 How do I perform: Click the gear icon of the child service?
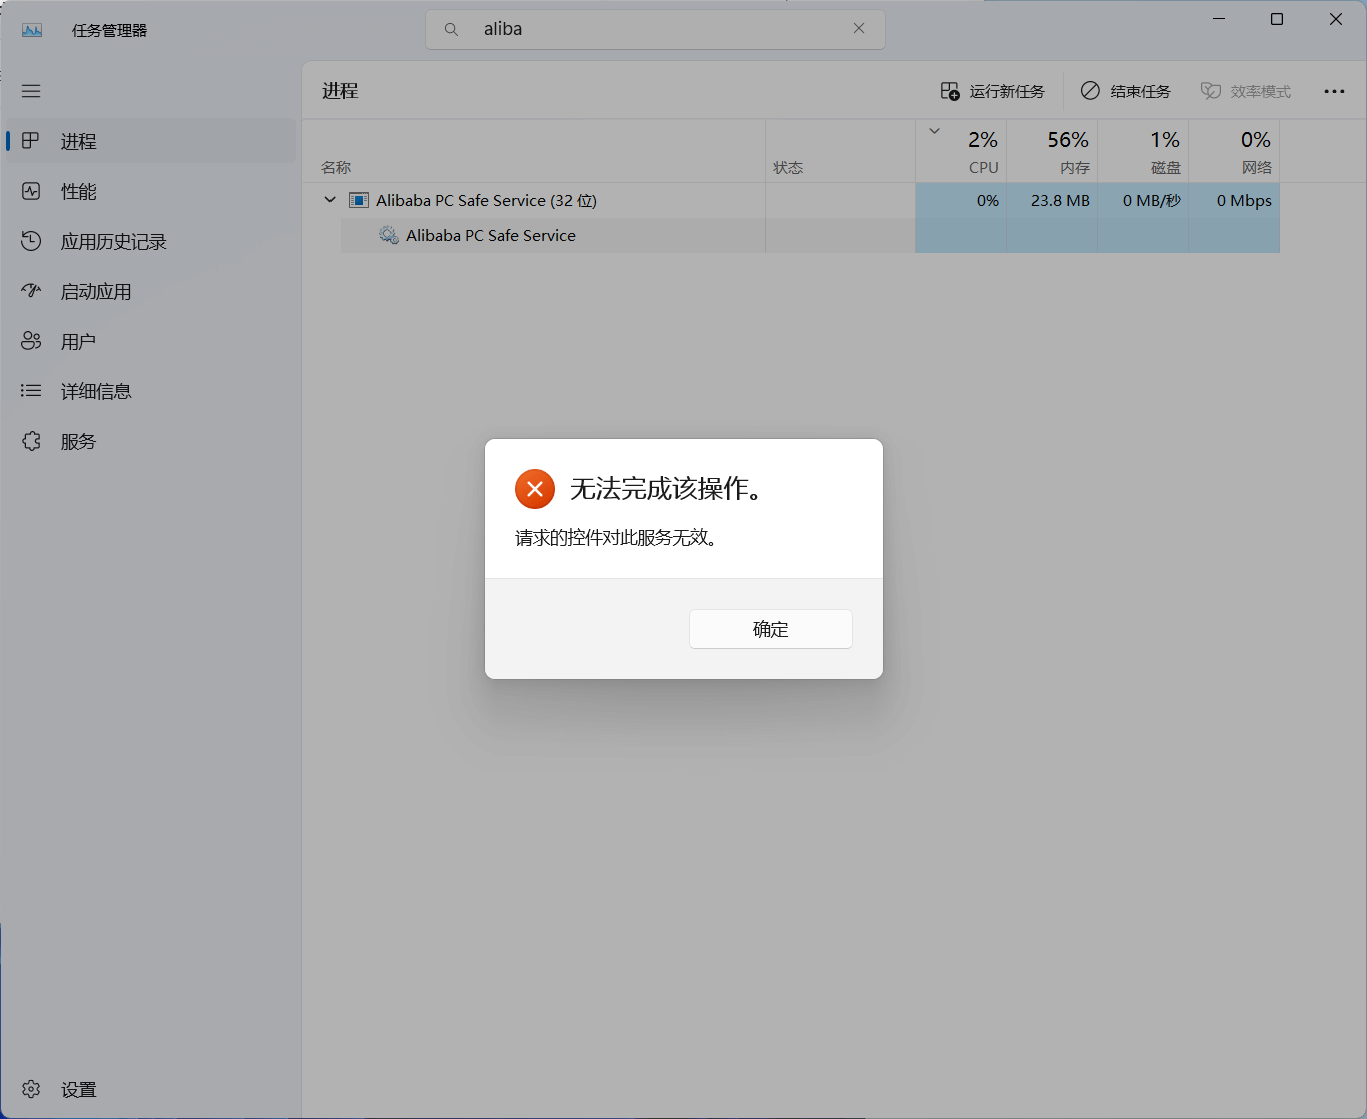(x=389, y=235)
